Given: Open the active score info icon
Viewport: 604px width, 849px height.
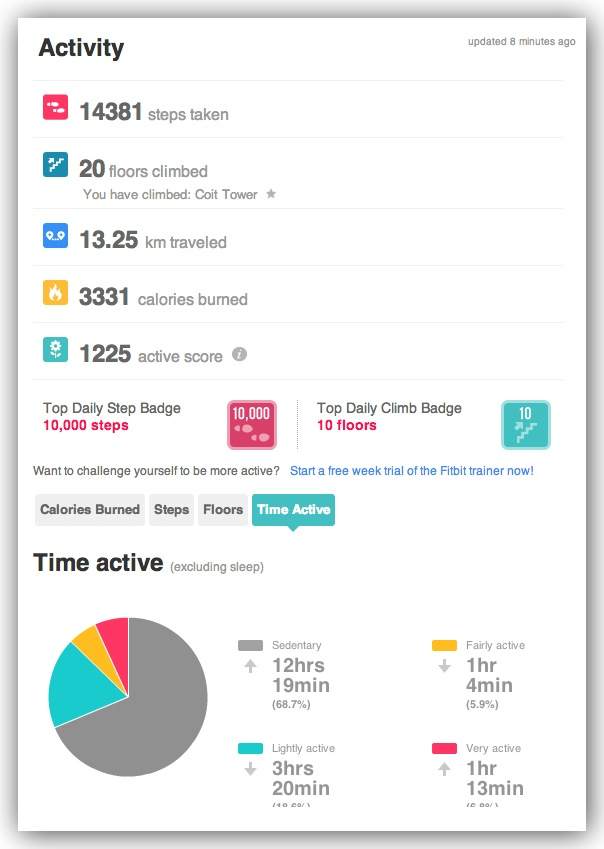Looking at the screenshot, I should pyautogui.click(x=239, y=355).
